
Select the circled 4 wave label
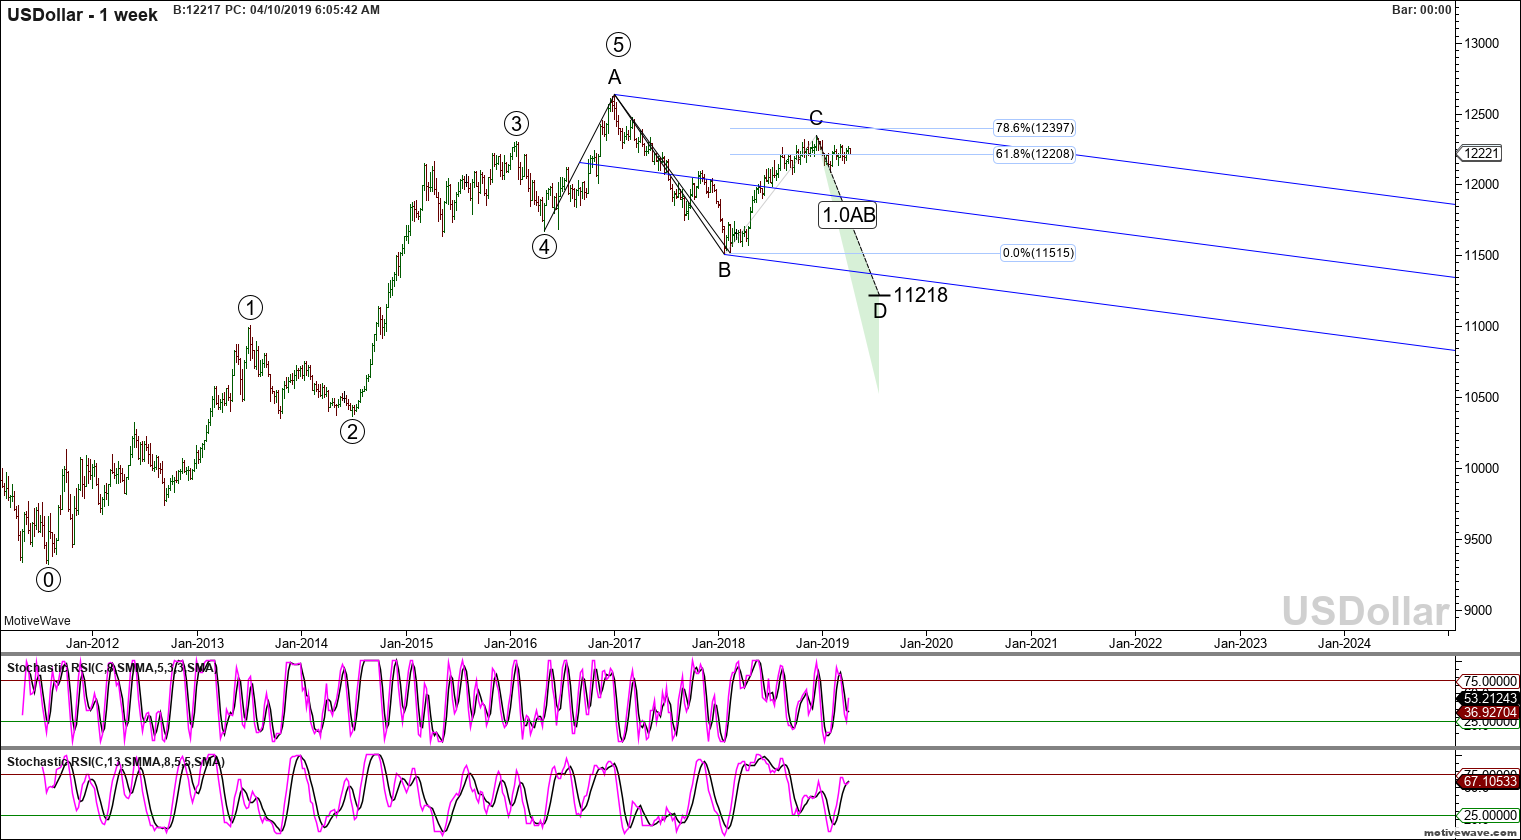(x=544, y=246)
